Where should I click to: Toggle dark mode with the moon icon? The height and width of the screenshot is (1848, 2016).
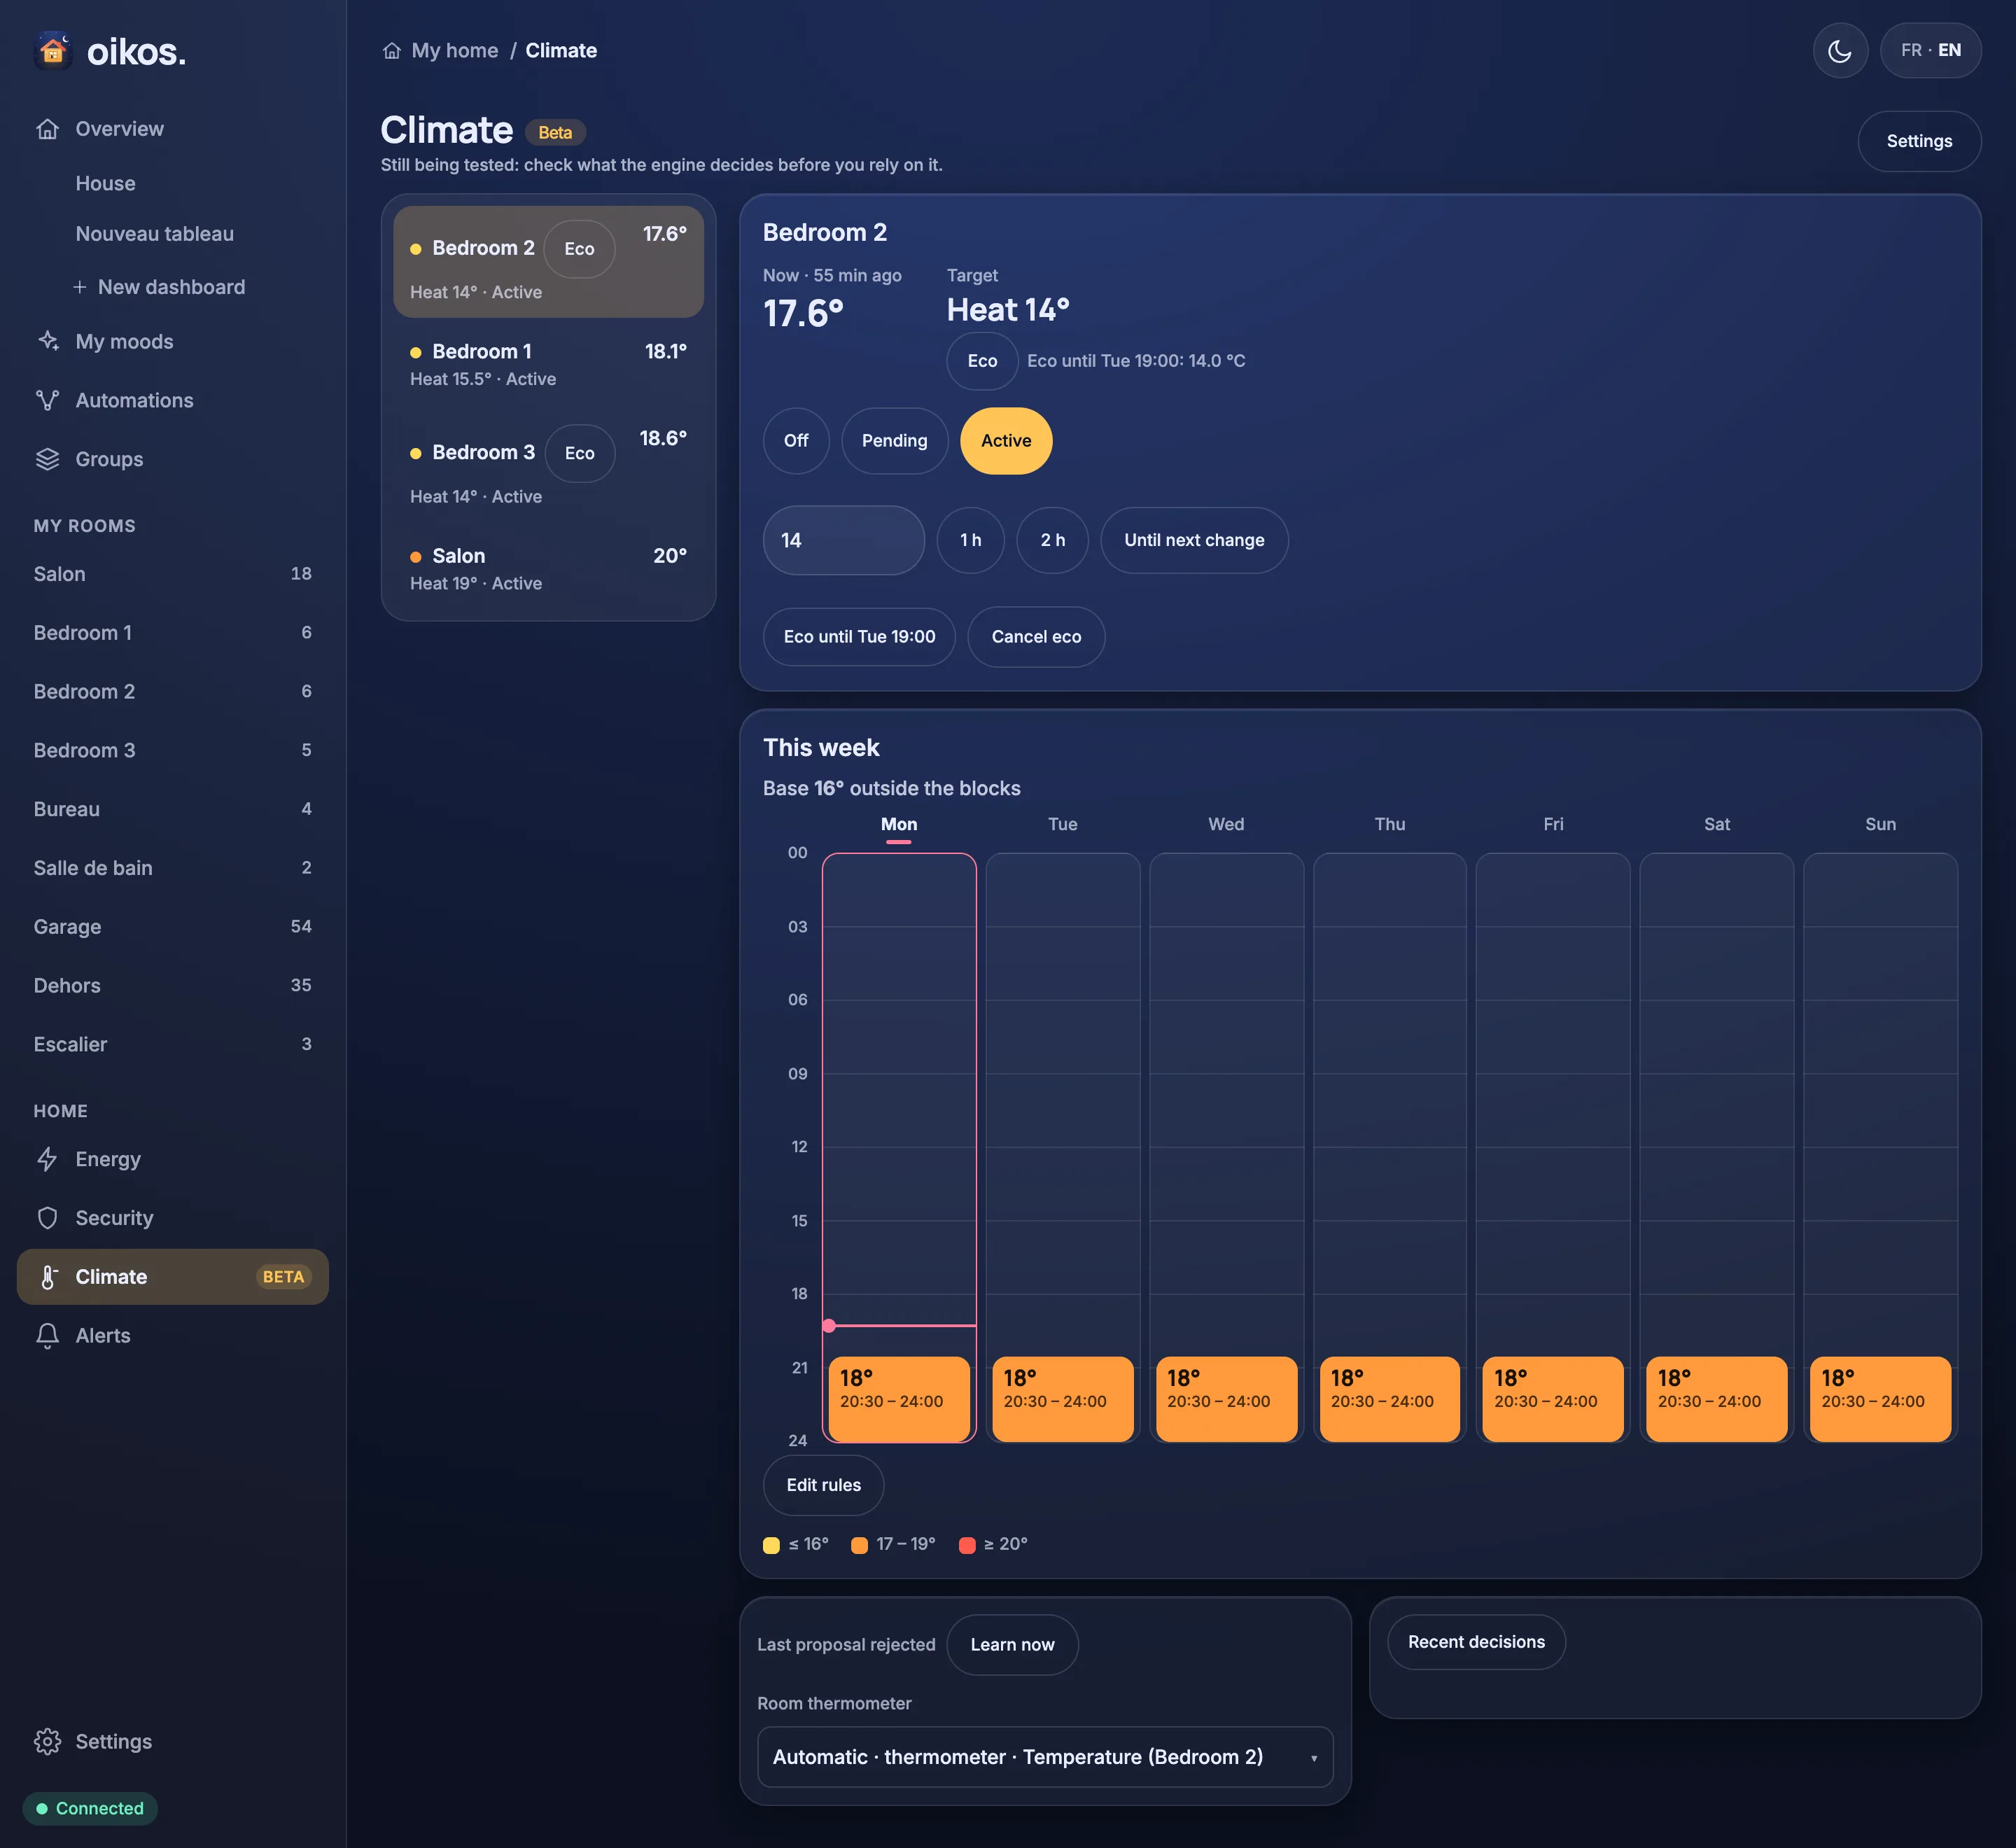(x=1840, y=50)
